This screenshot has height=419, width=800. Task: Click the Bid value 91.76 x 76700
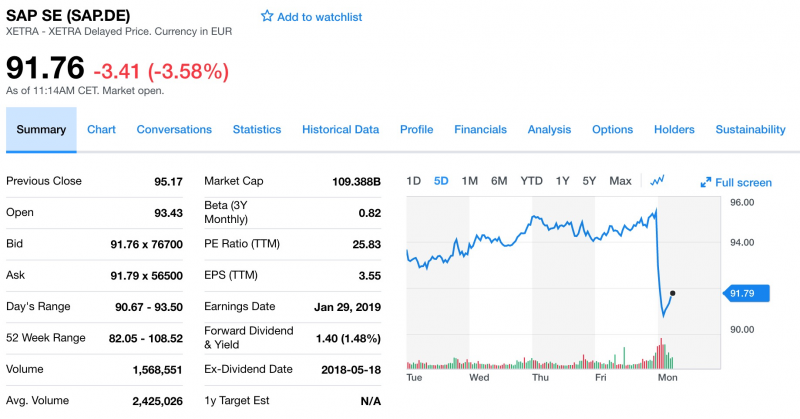146,244
